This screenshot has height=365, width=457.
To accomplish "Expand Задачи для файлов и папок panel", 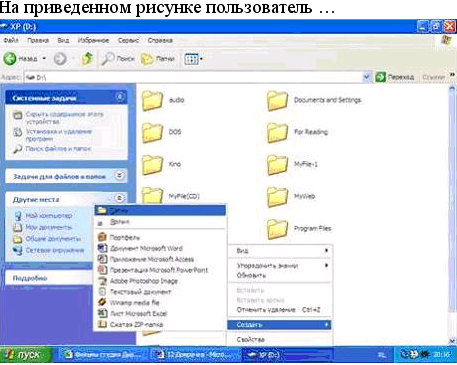I will point(120,176).
